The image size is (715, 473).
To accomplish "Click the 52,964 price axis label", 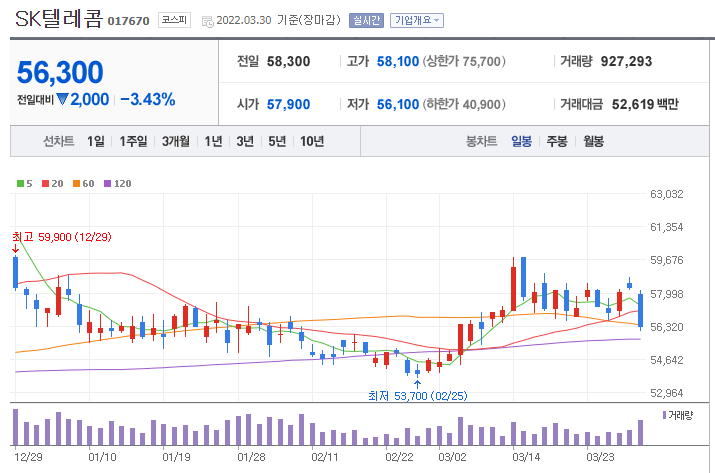I will point(667,393).
